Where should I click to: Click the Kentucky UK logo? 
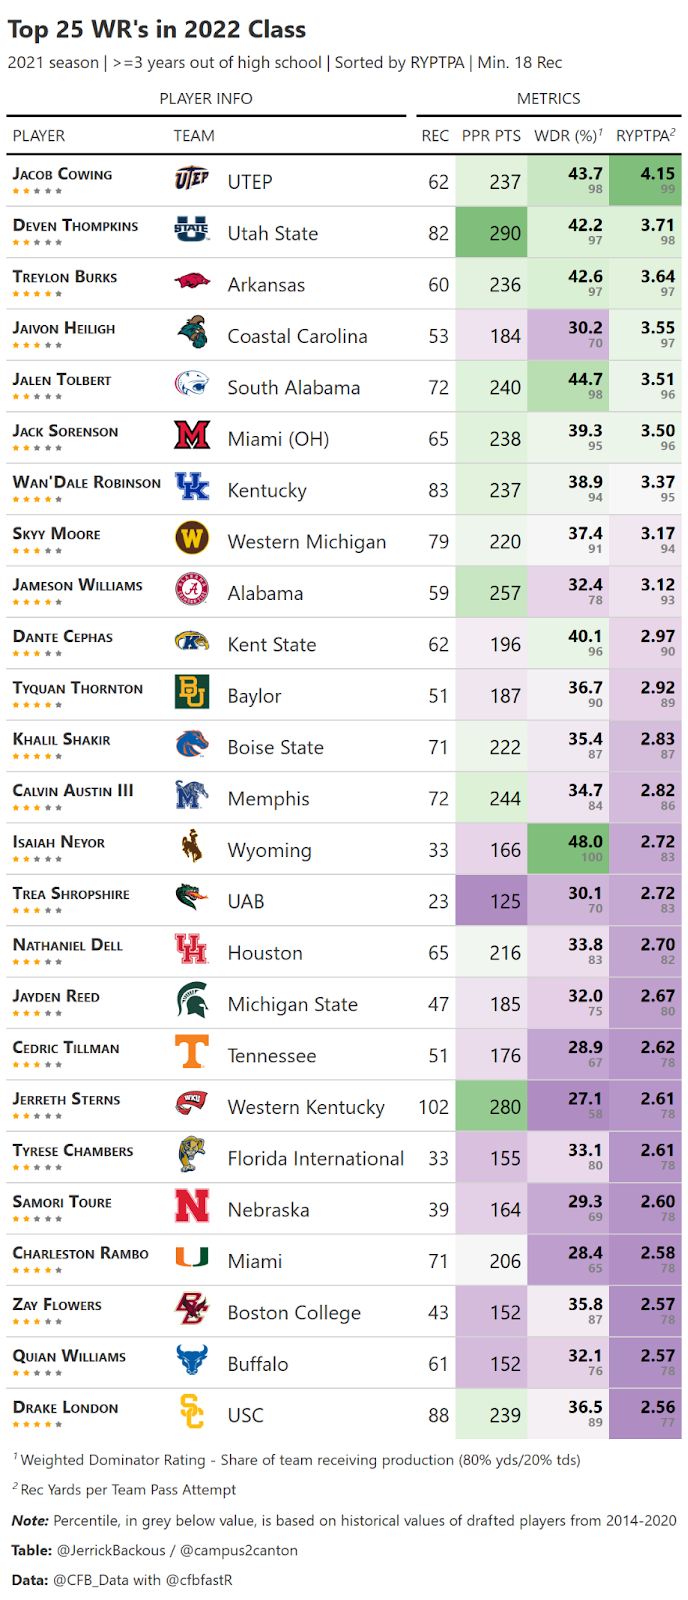pyautogui.click(x=192, y=488)
